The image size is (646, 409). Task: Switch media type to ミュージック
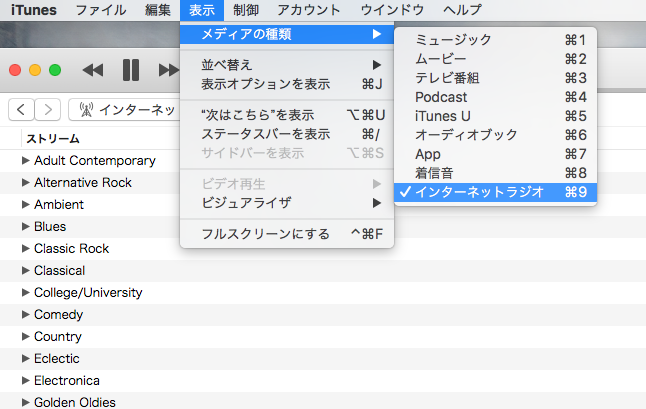(495, 40)
